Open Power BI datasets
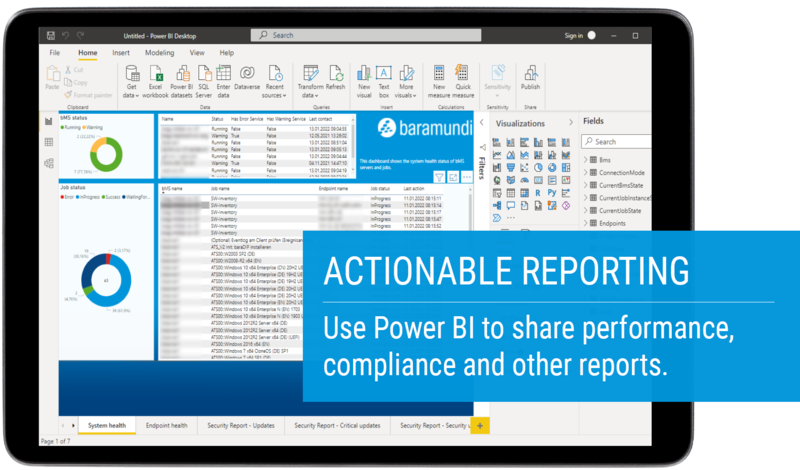 (182, 82)
